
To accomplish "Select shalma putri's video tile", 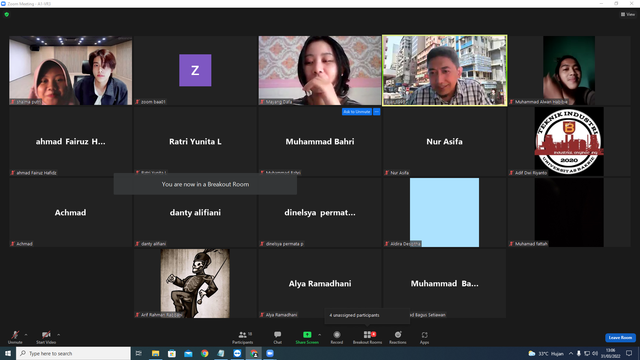I will tap(71, 70).
